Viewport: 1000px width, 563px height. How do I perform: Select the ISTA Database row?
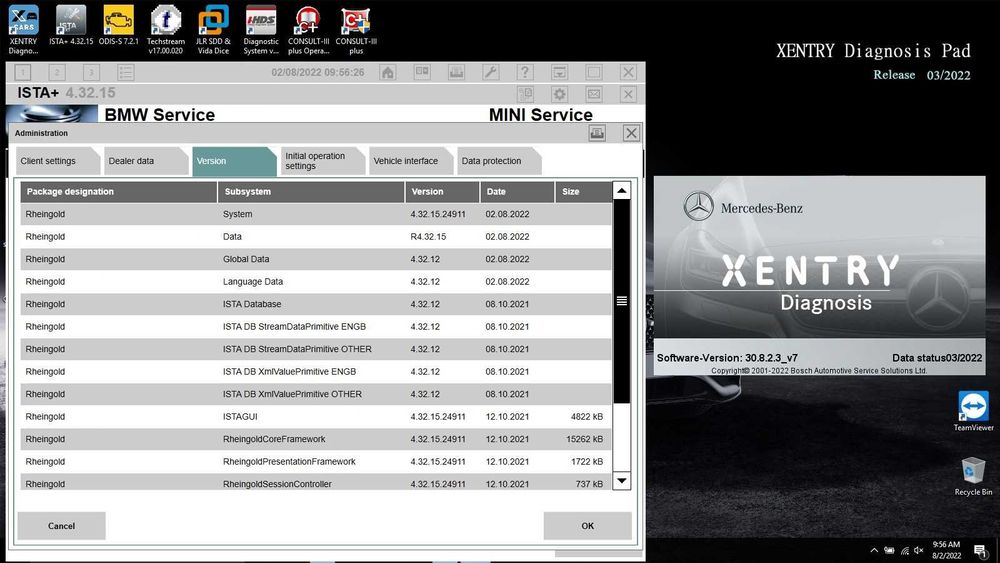pos(316,304)
